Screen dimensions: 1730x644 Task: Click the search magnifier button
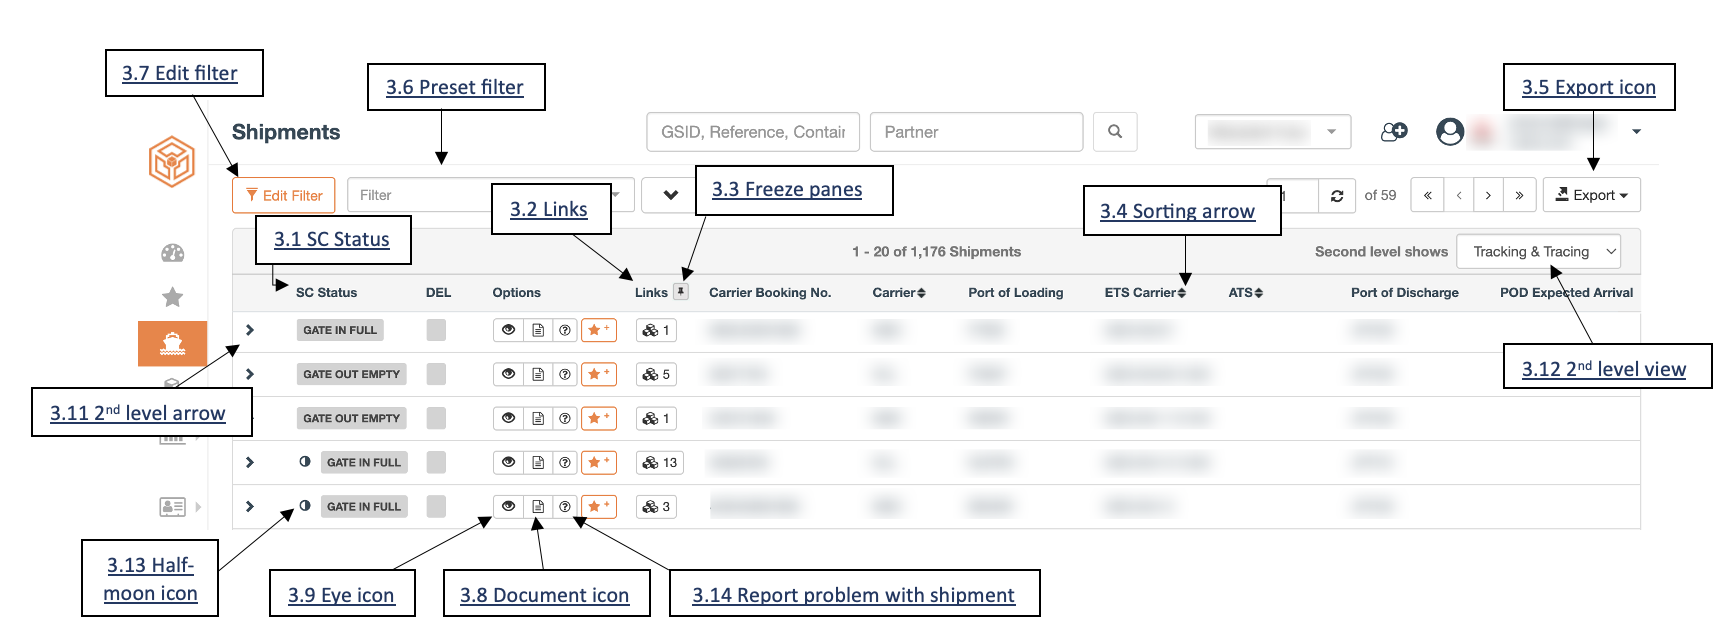pyautogui.click(x=1115, y=132)
